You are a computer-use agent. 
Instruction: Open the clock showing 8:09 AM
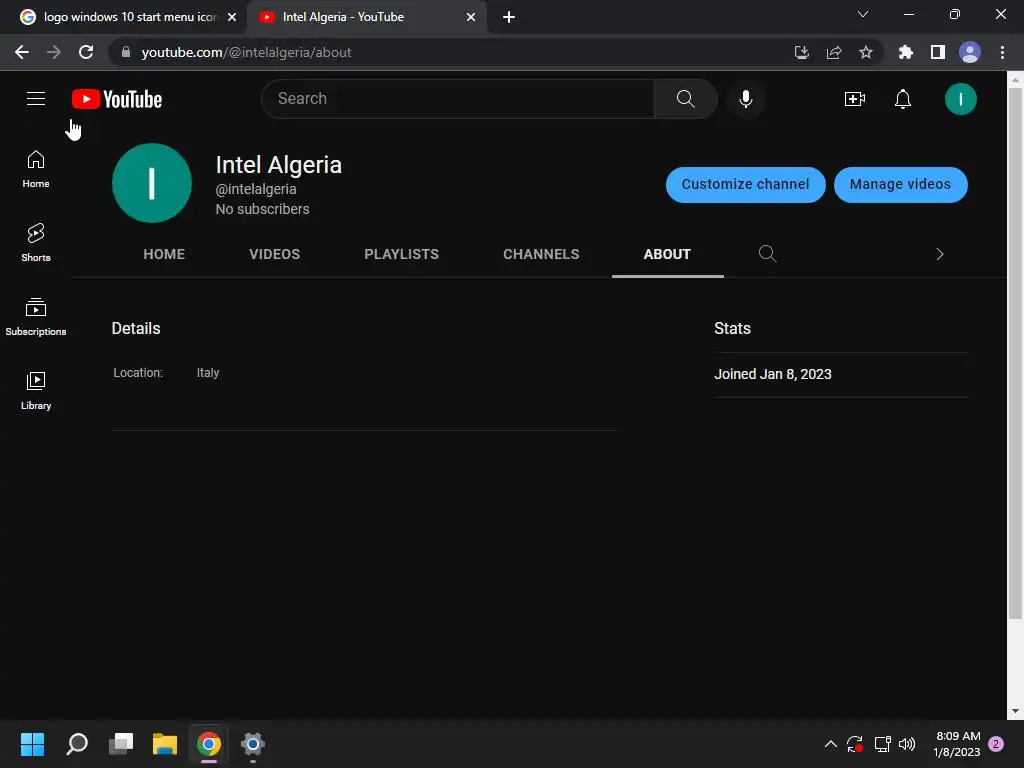click(957, 744)
